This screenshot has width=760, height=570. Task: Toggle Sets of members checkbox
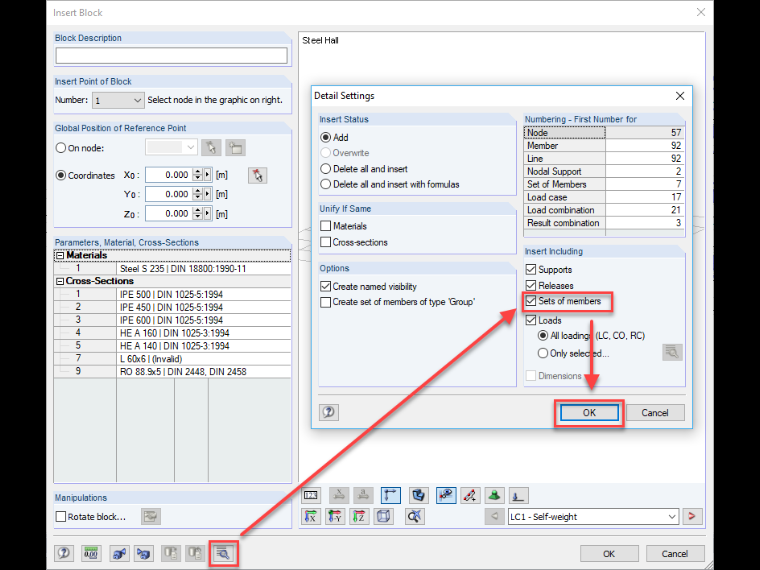[531, 301]
